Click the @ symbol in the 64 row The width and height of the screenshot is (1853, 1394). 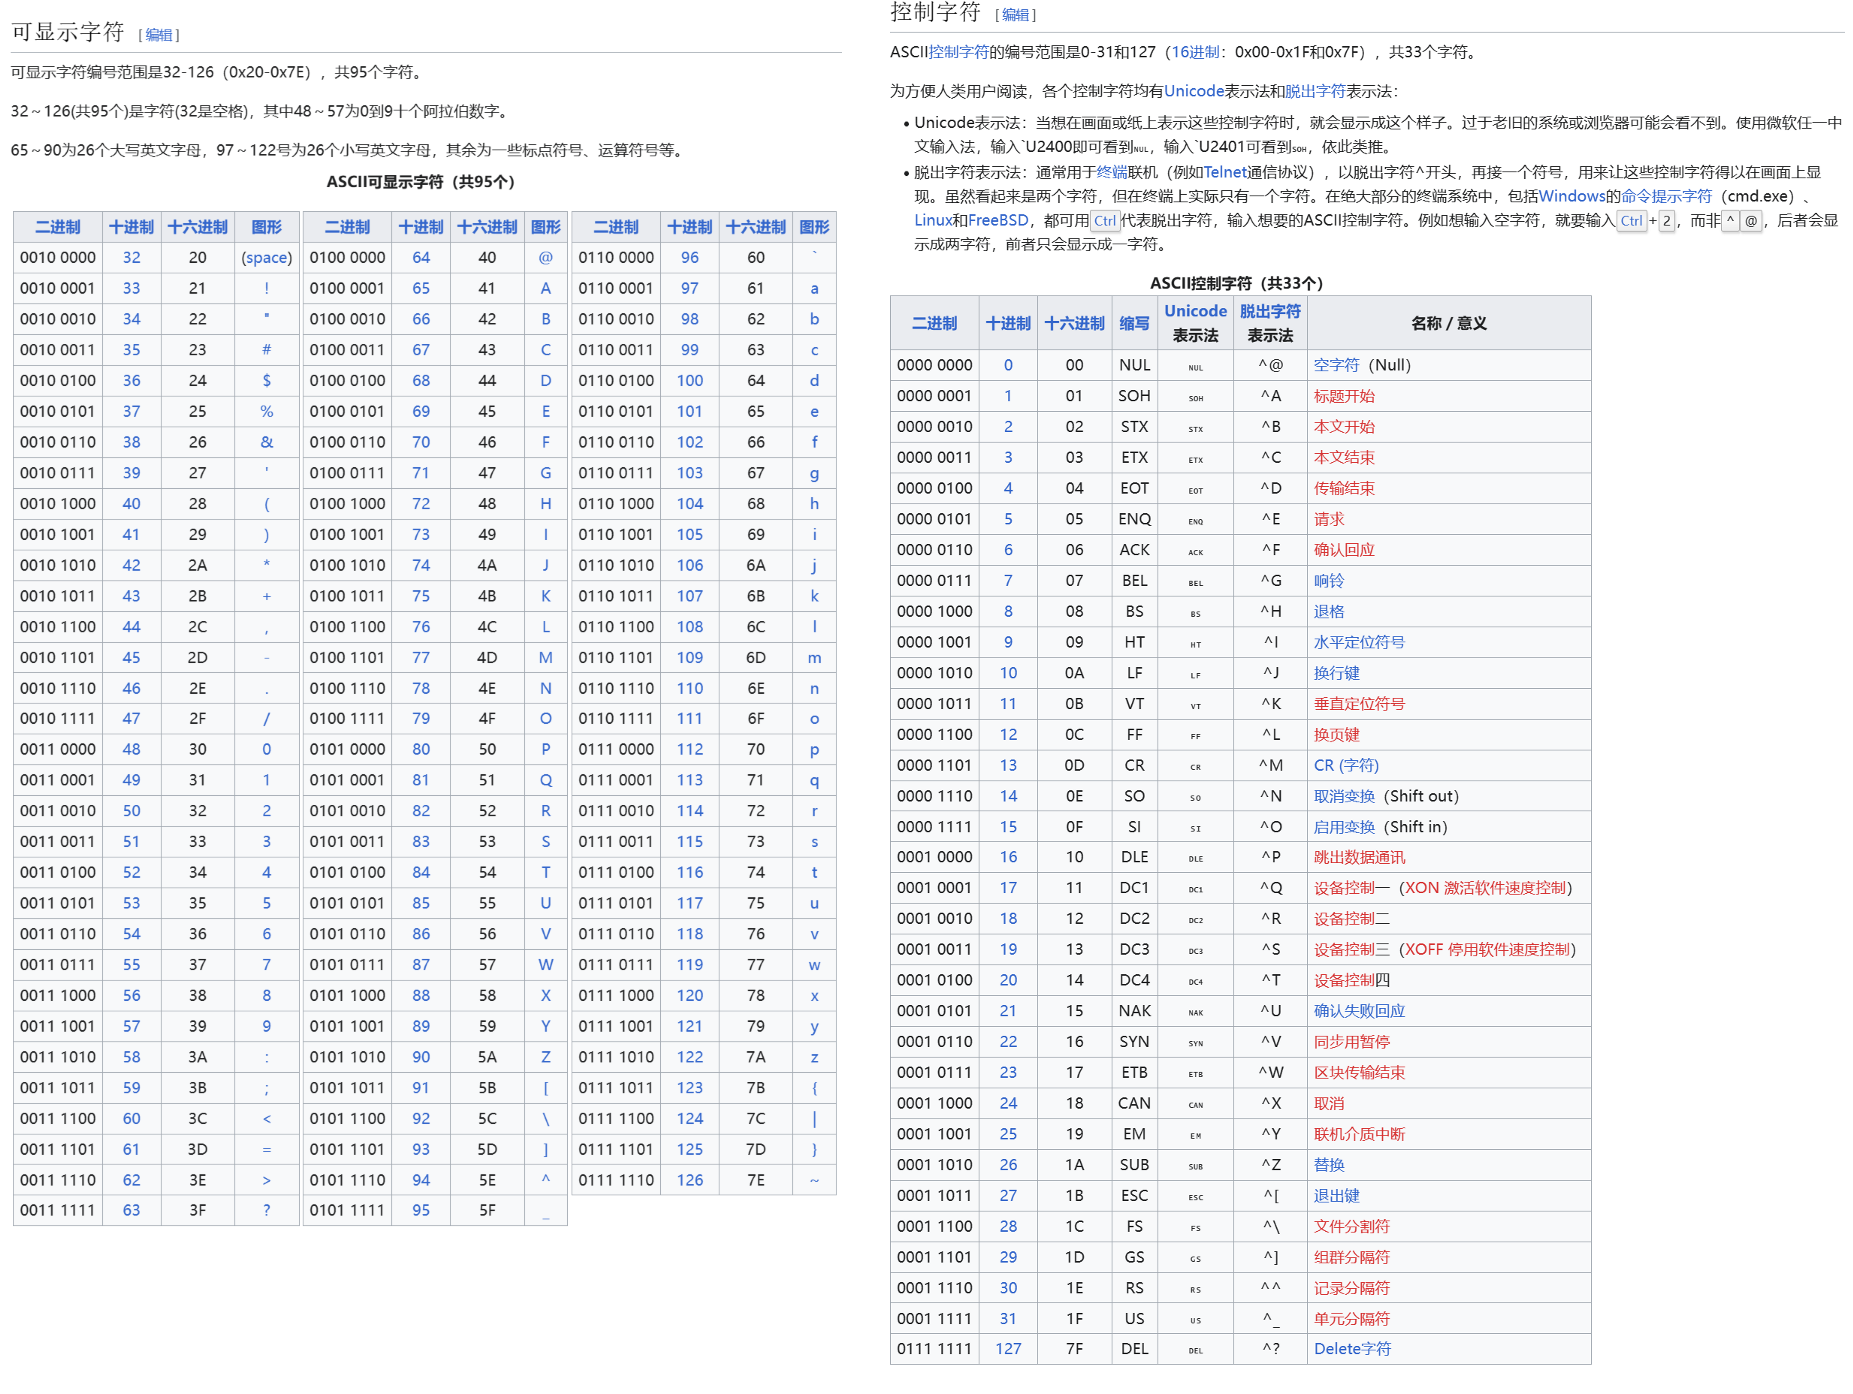point(546,257)
